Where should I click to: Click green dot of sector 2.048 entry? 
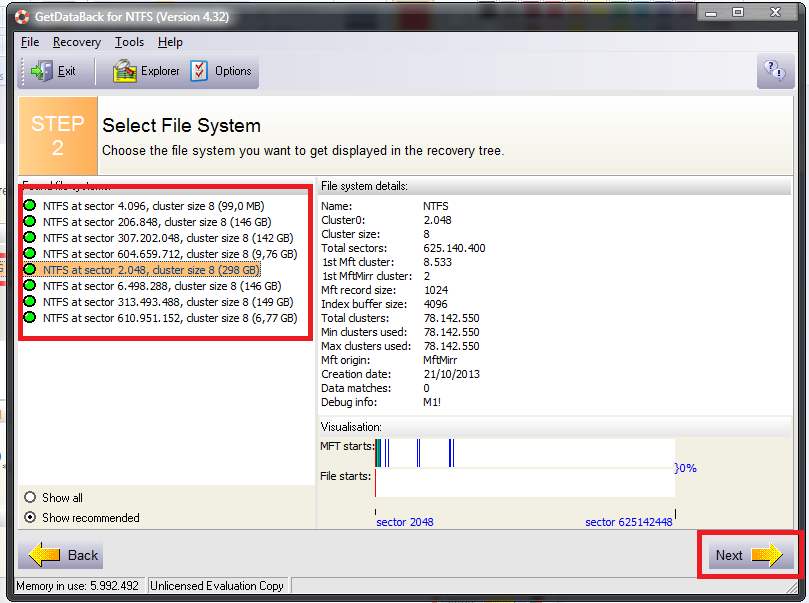tap(30, 269)
